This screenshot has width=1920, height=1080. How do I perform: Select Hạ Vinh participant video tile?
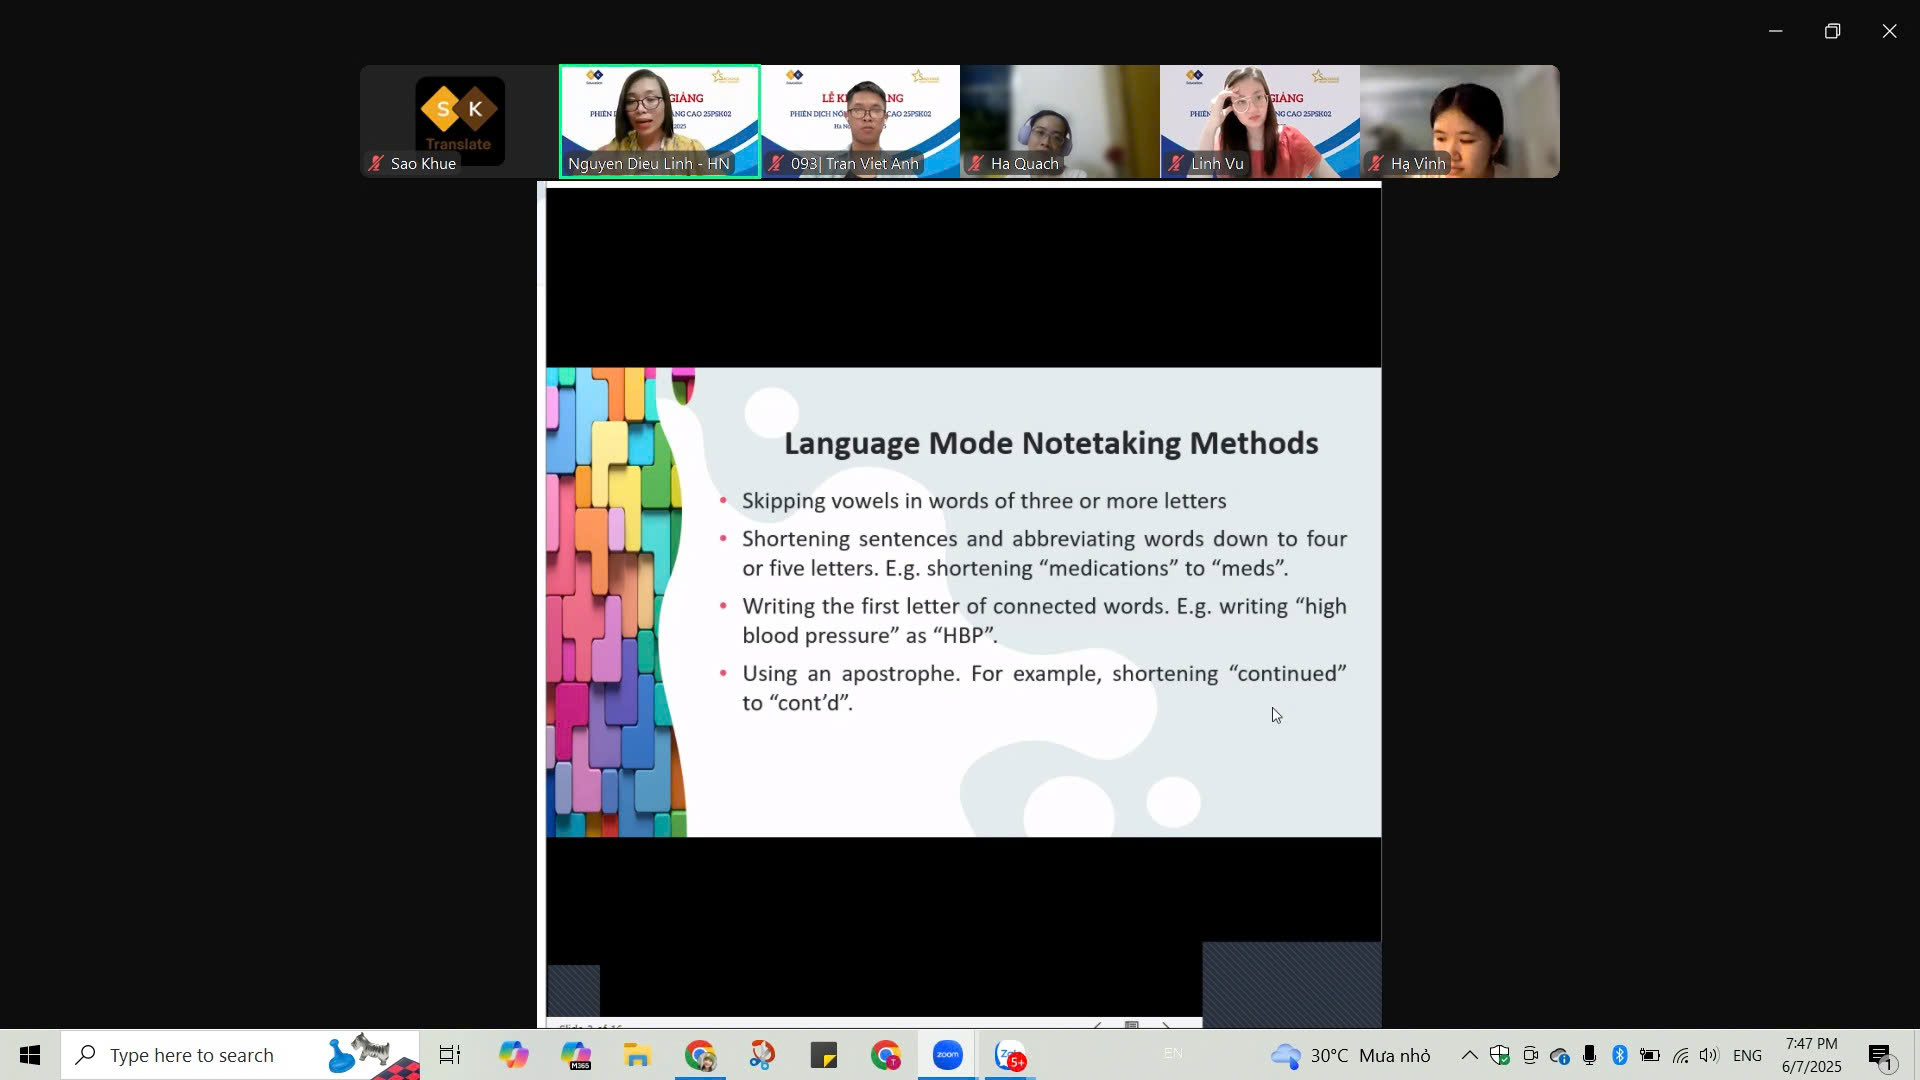pyautogui.click(x=1460, y=121)
